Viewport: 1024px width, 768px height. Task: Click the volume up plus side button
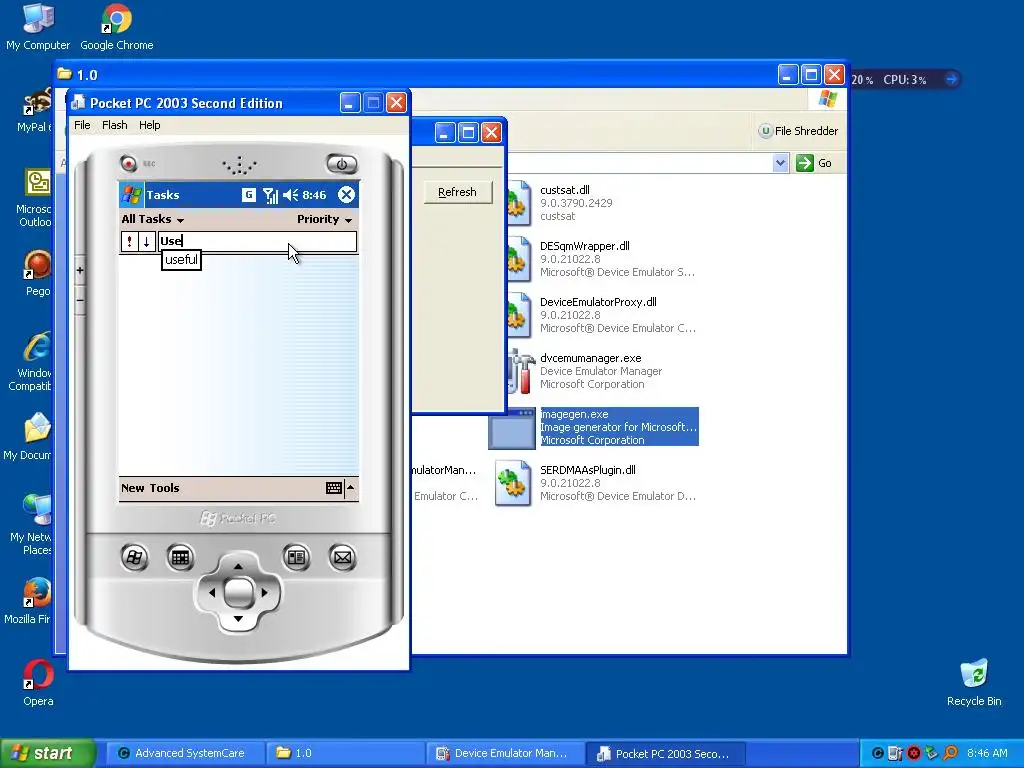tap(80, 270)
